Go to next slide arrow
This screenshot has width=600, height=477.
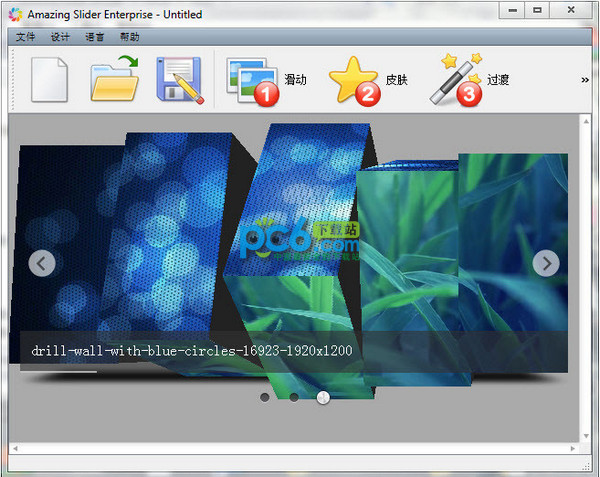(x=546, y=263)
